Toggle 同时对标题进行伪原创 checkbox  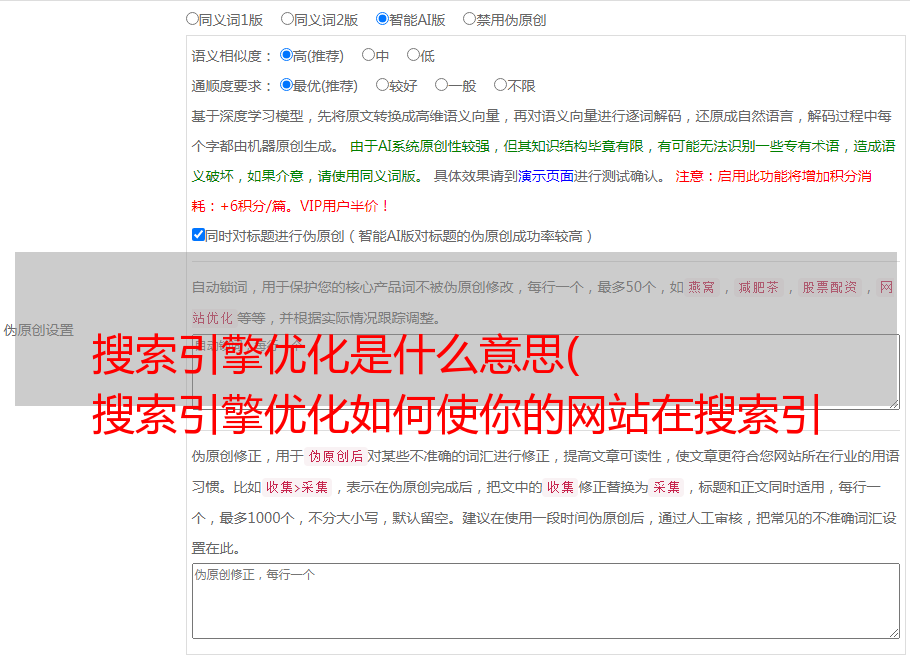tap(198, 235)
